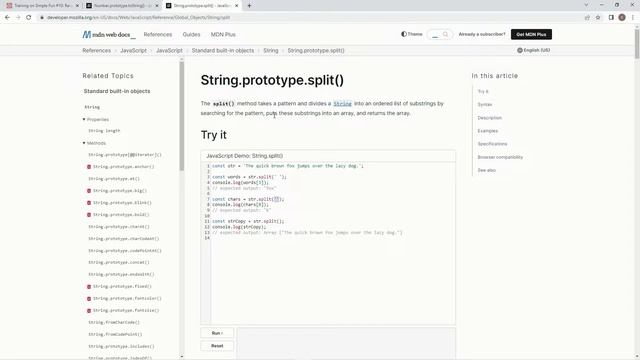Viewport: 640px width, 360px height.
Task: Run the JavaScript demo code
Action: (x=217, y=333)
